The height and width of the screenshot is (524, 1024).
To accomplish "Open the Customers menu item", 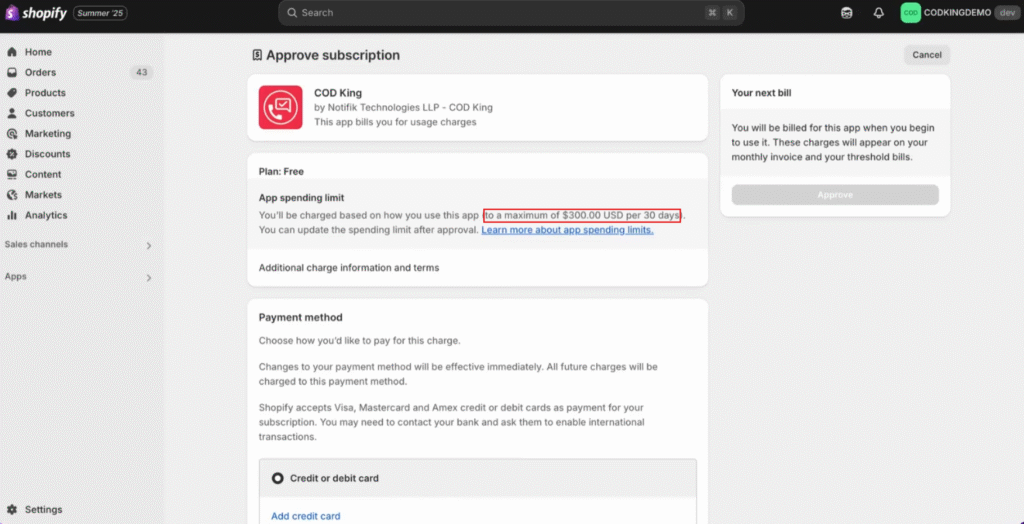I will 49,113.
